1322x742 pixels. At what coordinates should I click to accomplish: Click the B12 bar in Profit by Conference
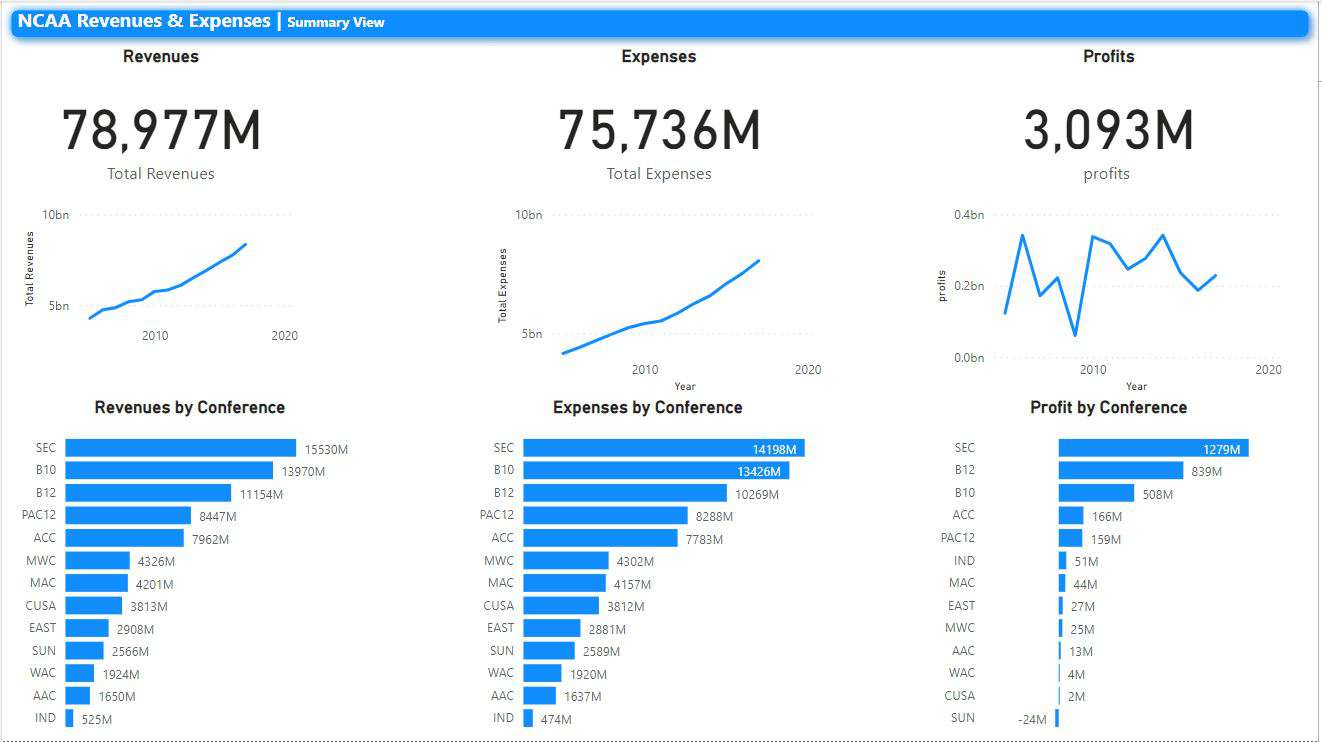(x=1120, y=470)
